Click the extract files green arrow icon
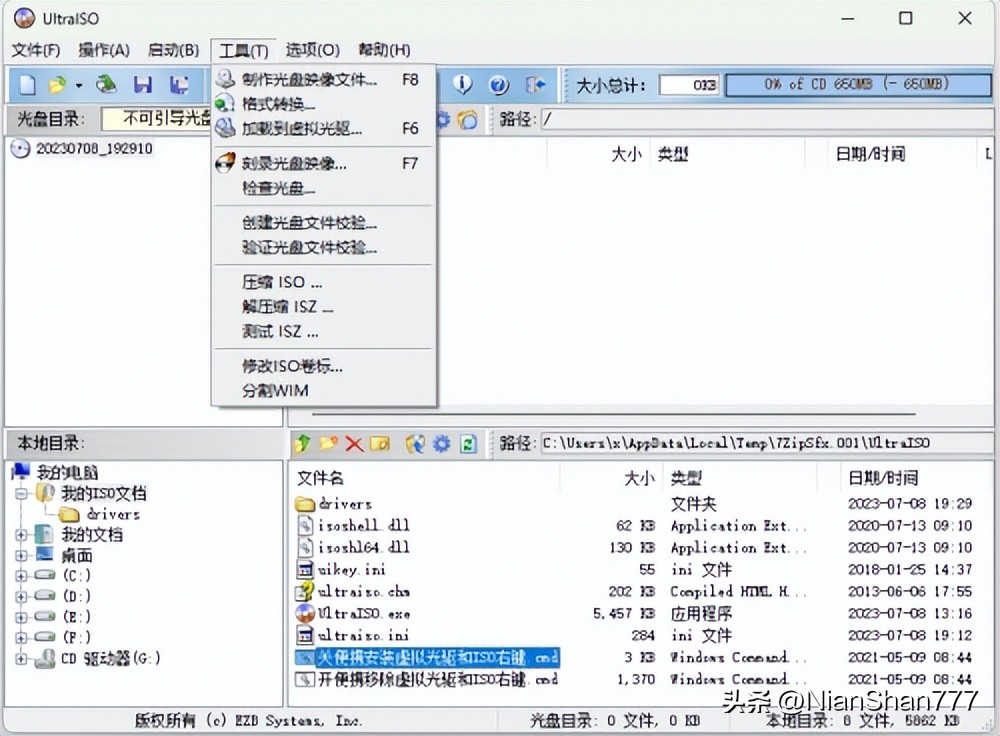Image resolution: width=1000 pixels, height=736 pixels. point(302,443)
